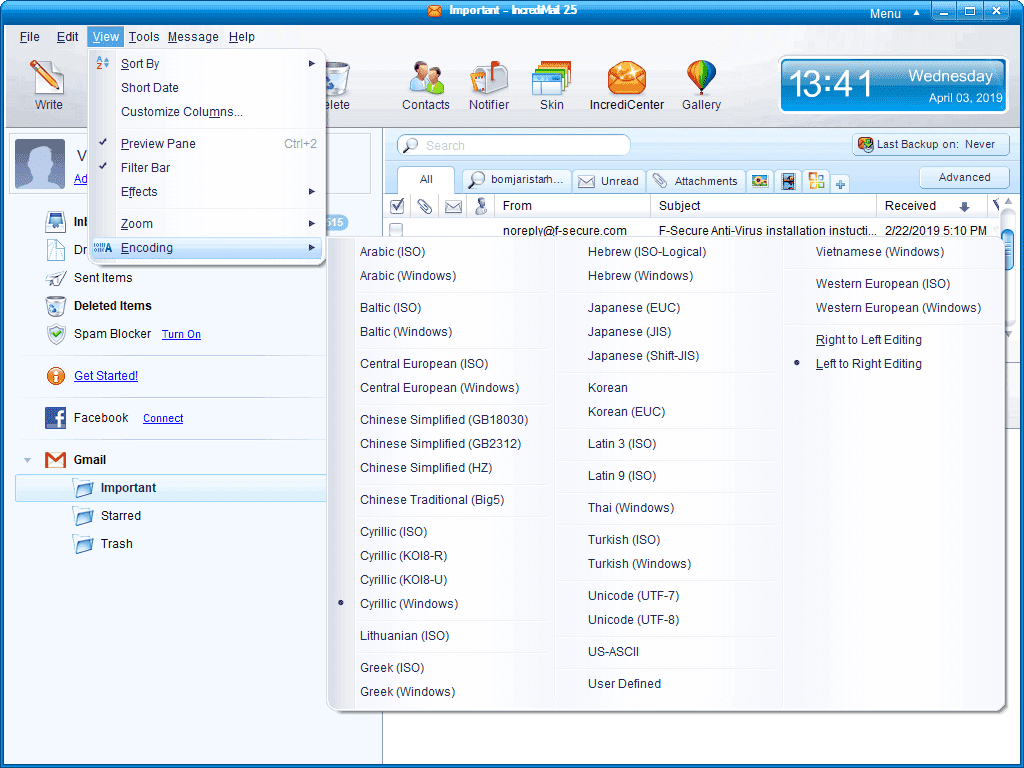Switch to the Unread filter tab

(x=609, y=181)
